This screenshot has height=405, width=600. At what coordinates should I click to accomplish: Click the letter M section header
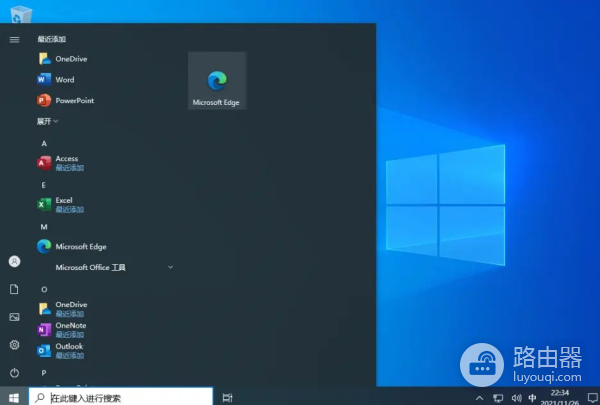pos(44,227)
